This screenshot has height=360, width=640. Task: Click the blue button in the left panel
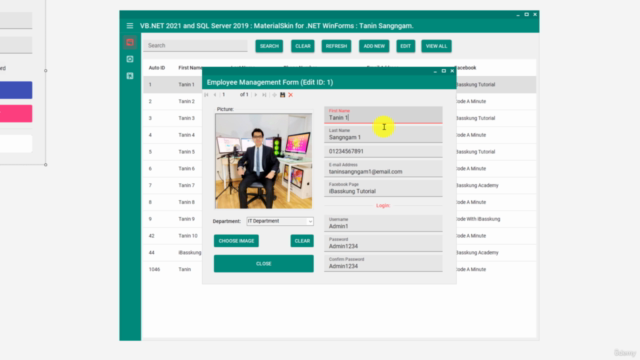click(16, 90)
